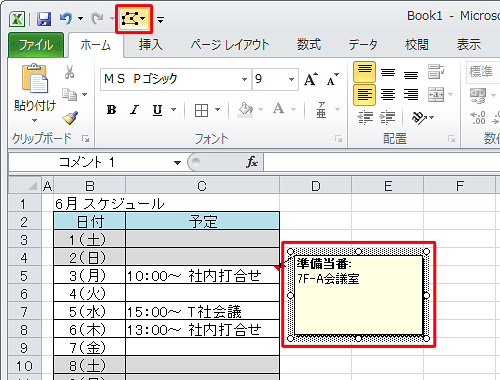Screen dimensions: 500x380
Task: Toggle underline formatting
Action: pos(157,109)
